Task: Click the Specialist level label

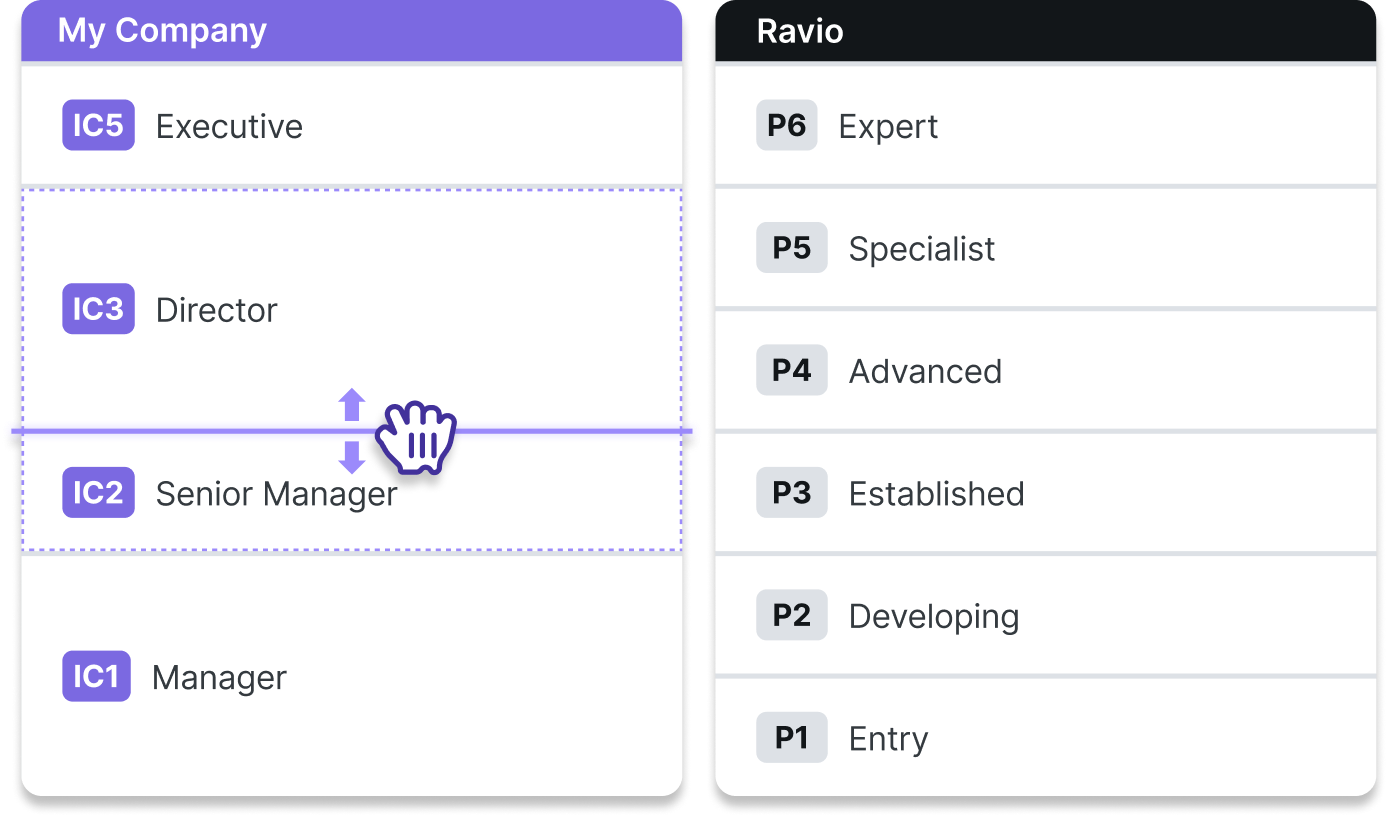Action: [x=922, y=249]
